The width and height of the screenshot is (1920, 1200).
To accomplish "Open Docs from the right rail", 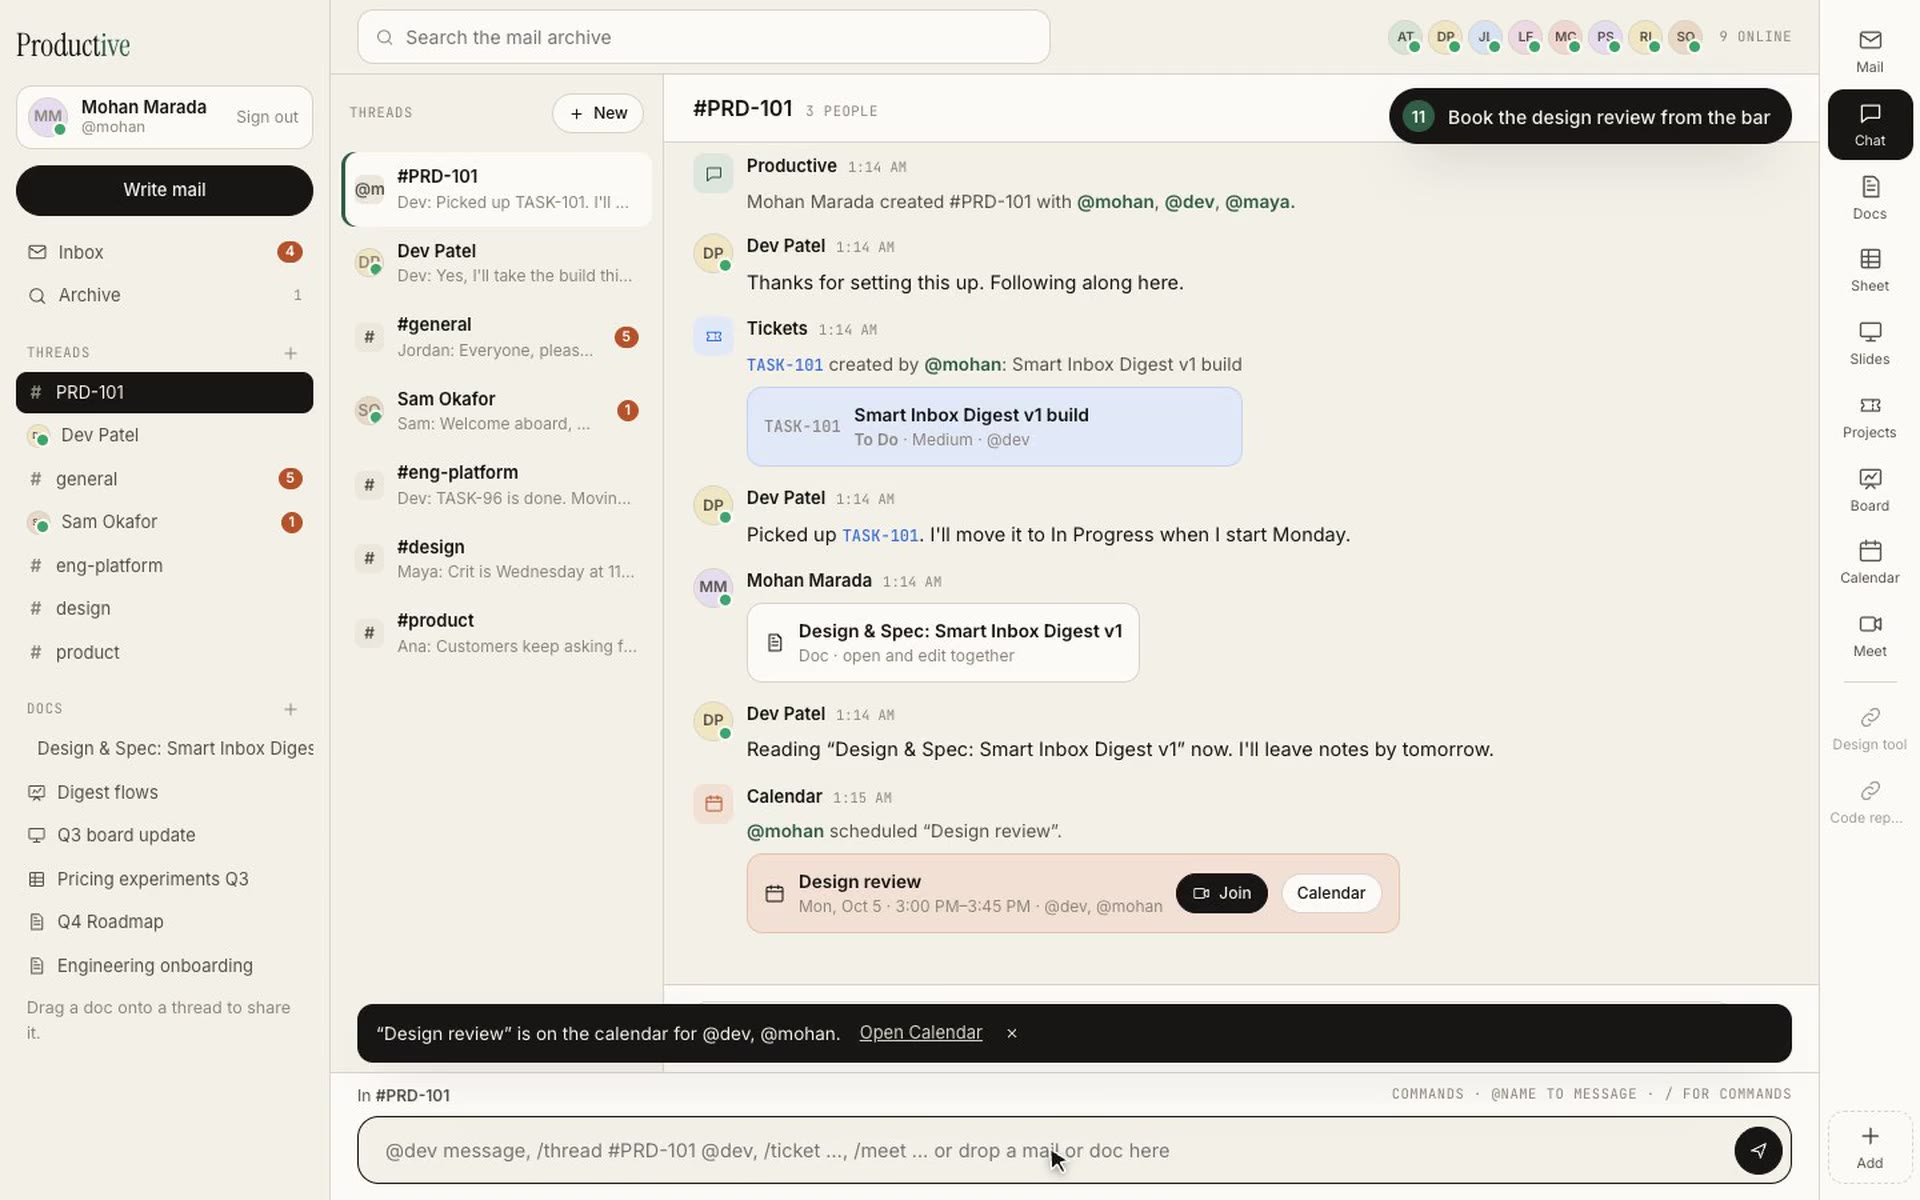I will click(1869, 198).
